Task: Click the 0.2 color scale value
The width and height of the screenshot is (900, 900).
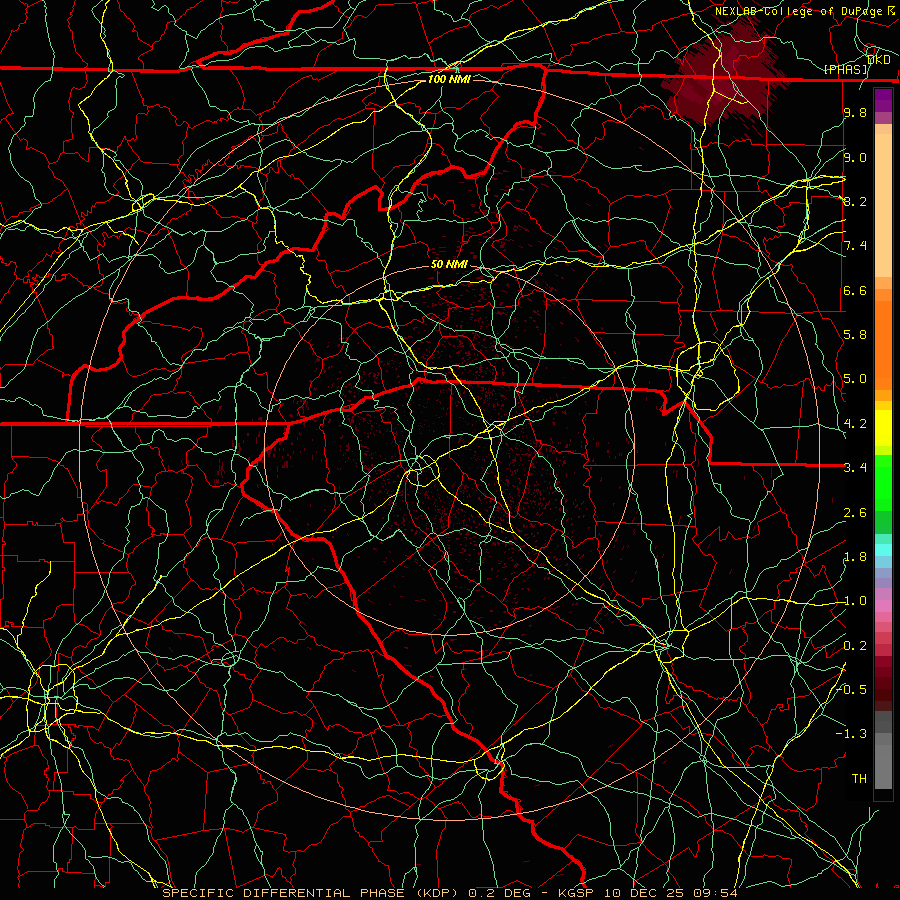Action: 855,646
